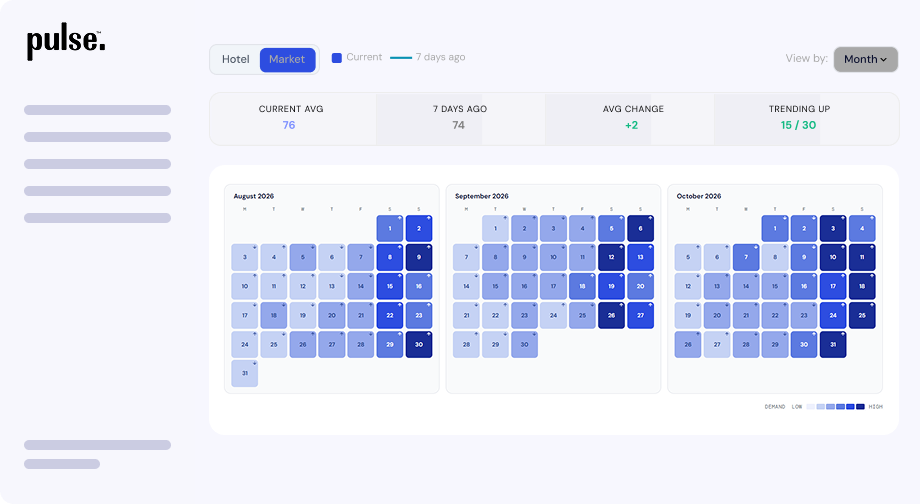Click the last top-group sidebar menu placeholder
Image resolution: width=920 pixels, height=504 pixels.
point(97,218)
